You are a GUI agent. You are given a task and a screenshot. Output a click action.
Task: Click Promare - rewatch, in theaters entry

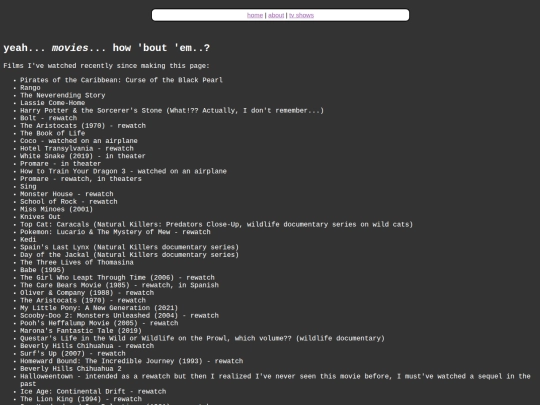(x=81, y=178)
